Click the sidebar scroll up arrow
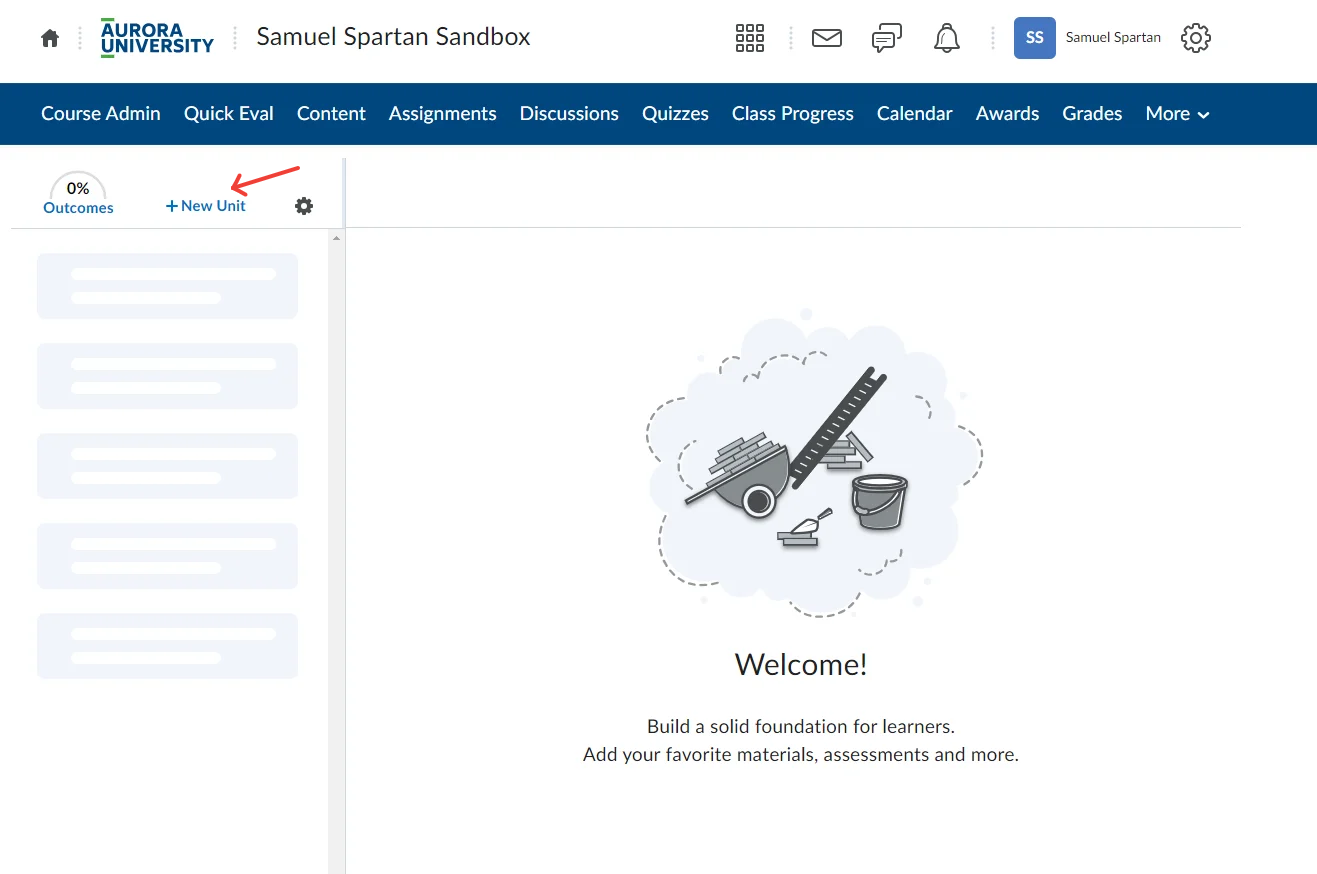 (x=336, y=238)
